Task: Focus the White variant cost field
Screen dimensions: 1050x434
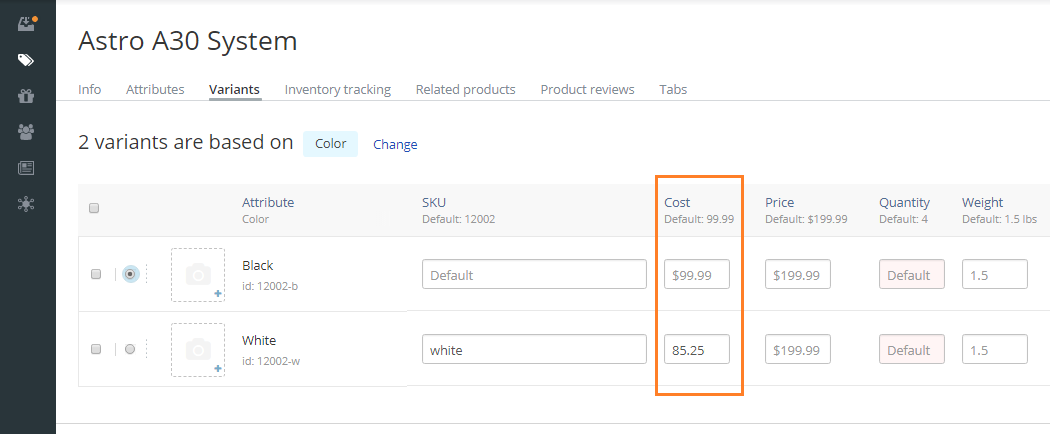Action: point(696,350)
